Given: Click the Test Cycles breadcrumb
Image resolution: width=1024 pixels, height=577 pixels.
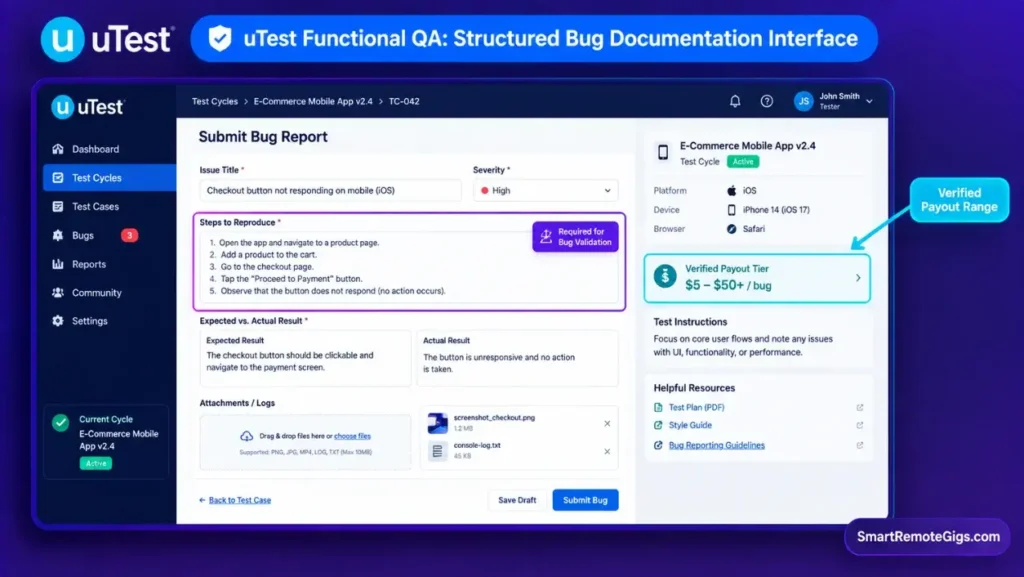Looking at the screenshot, I should click(x=215, y=101).
